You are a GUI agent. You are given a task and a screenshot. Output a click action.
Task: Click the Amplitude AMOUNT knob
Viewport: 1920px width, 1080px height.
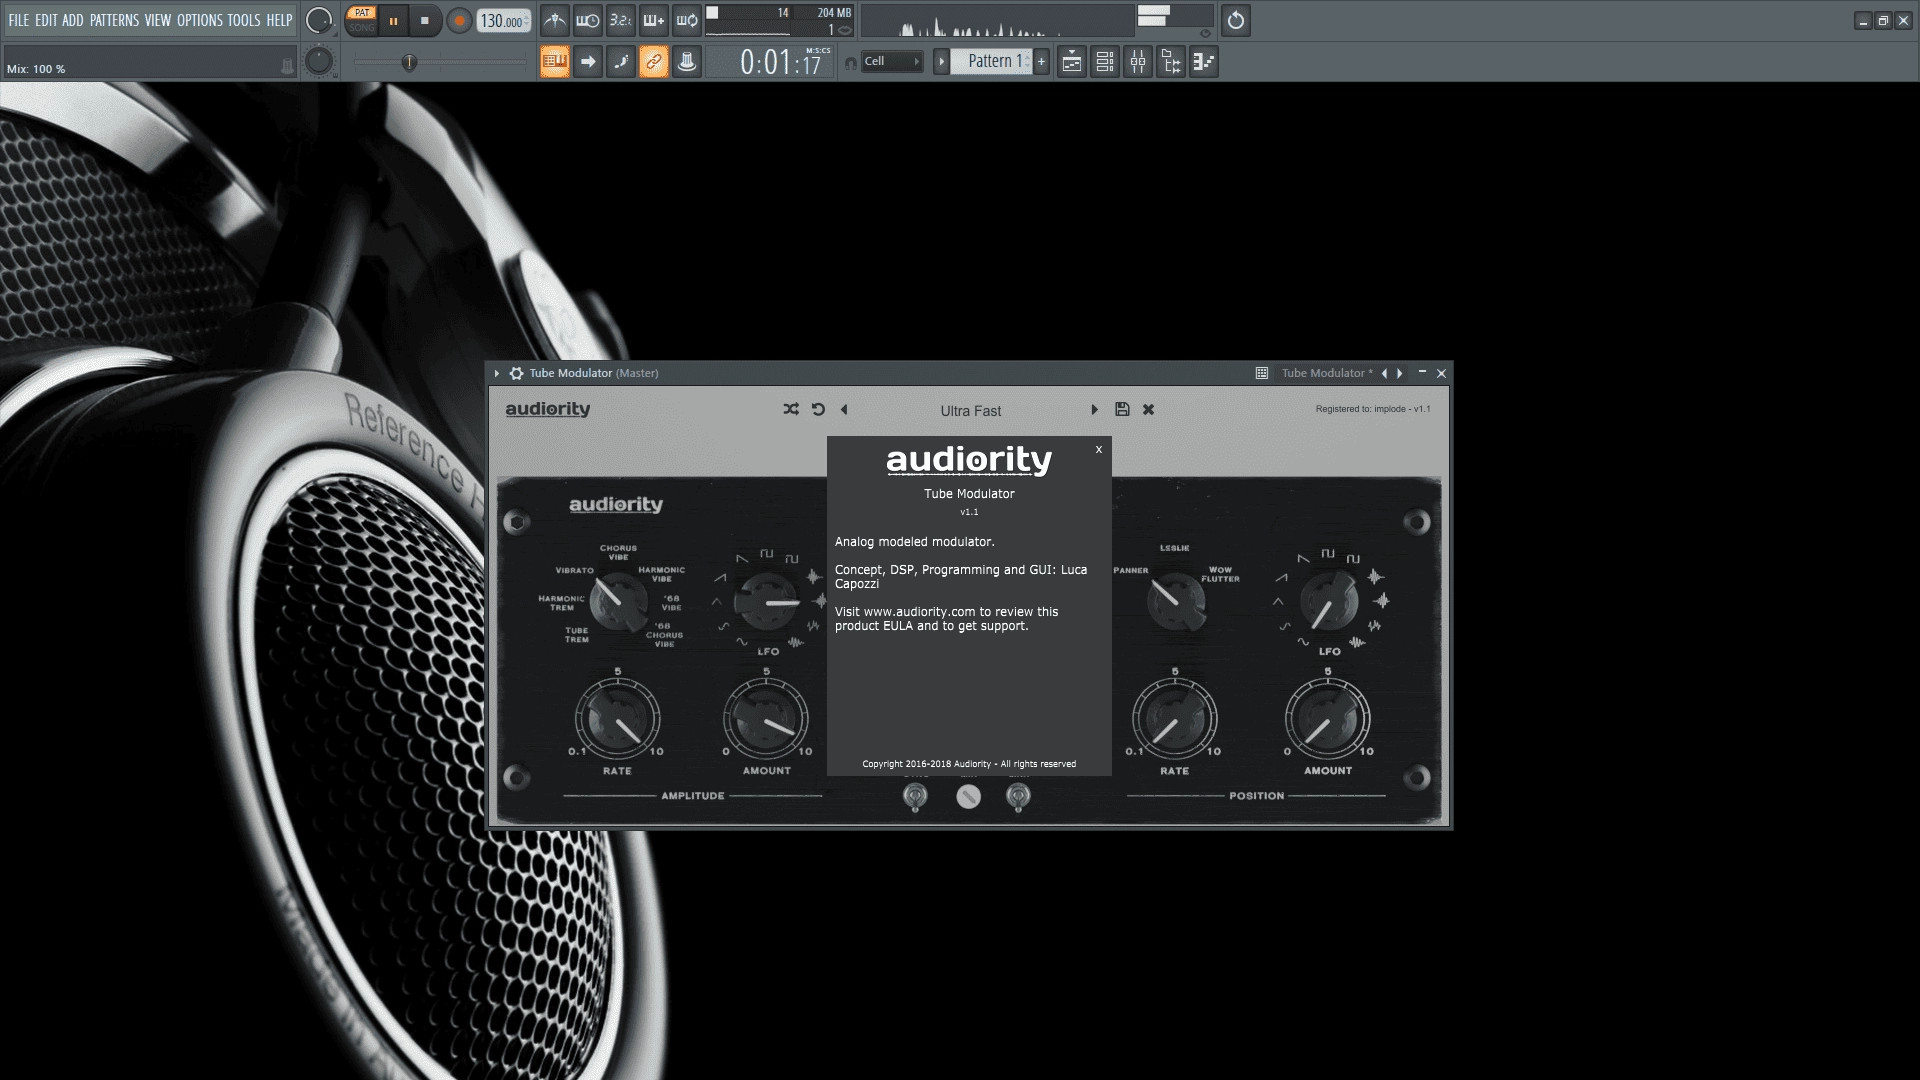[x=766, y=718]
